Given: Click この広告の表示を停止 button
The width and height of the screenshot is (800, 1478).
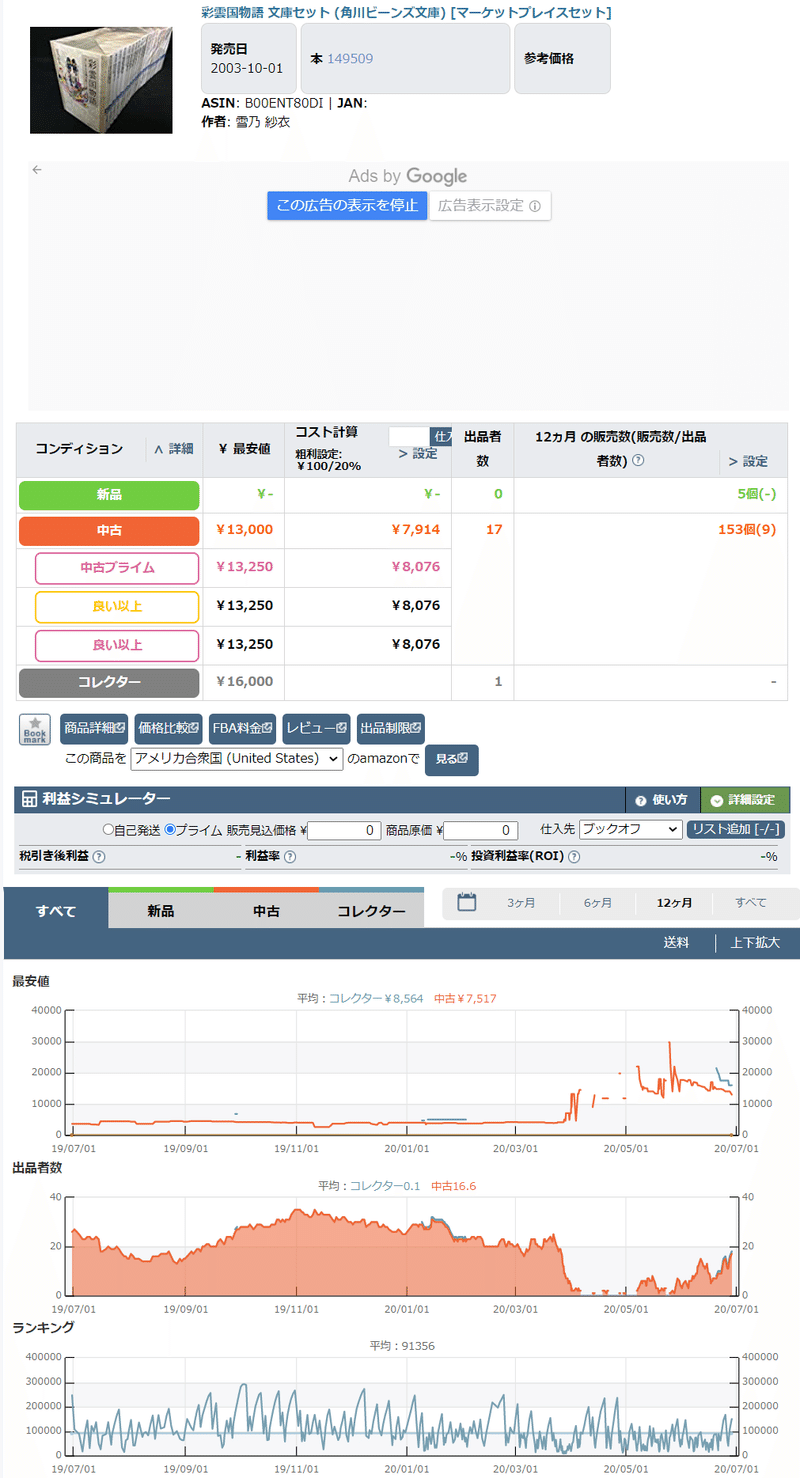Looking at the screenshot, I should (347, 205).
